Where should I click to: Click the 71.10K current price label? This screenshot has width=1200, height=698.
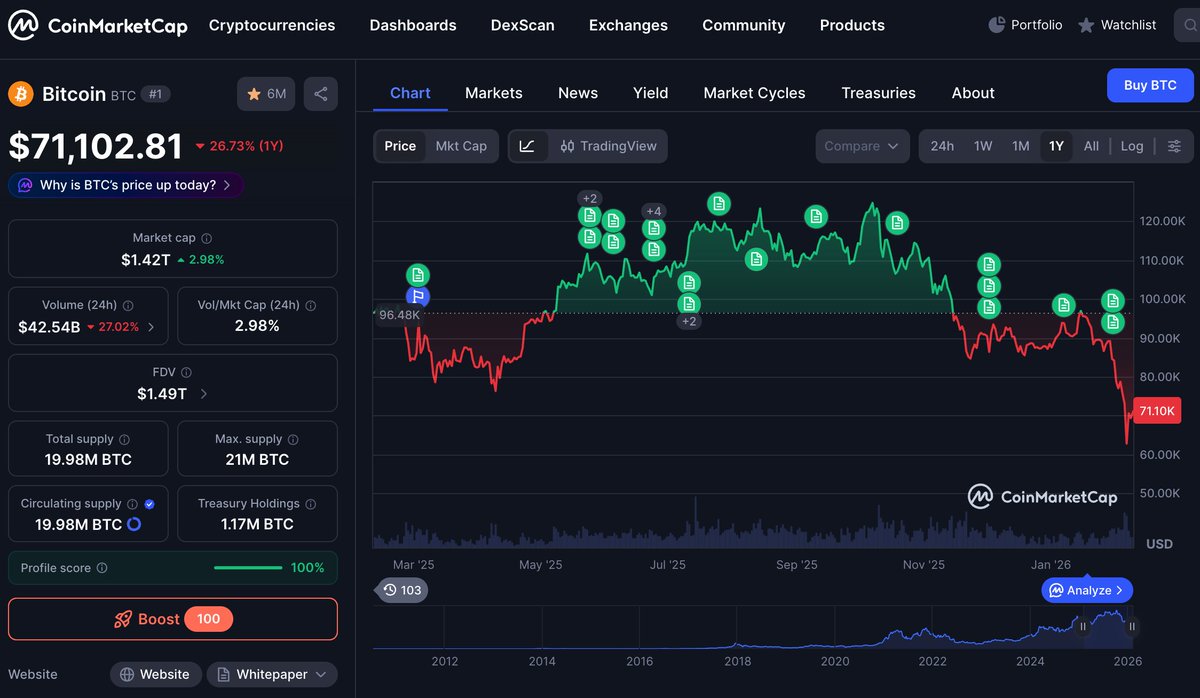tap(1156, 411)
